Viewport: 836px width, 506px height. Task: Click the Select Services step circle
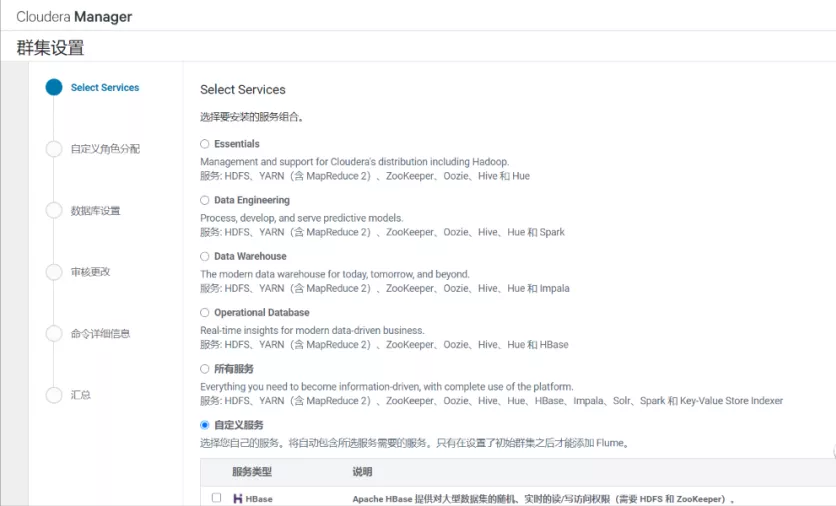pyautogui.click(x=54, y=87)
